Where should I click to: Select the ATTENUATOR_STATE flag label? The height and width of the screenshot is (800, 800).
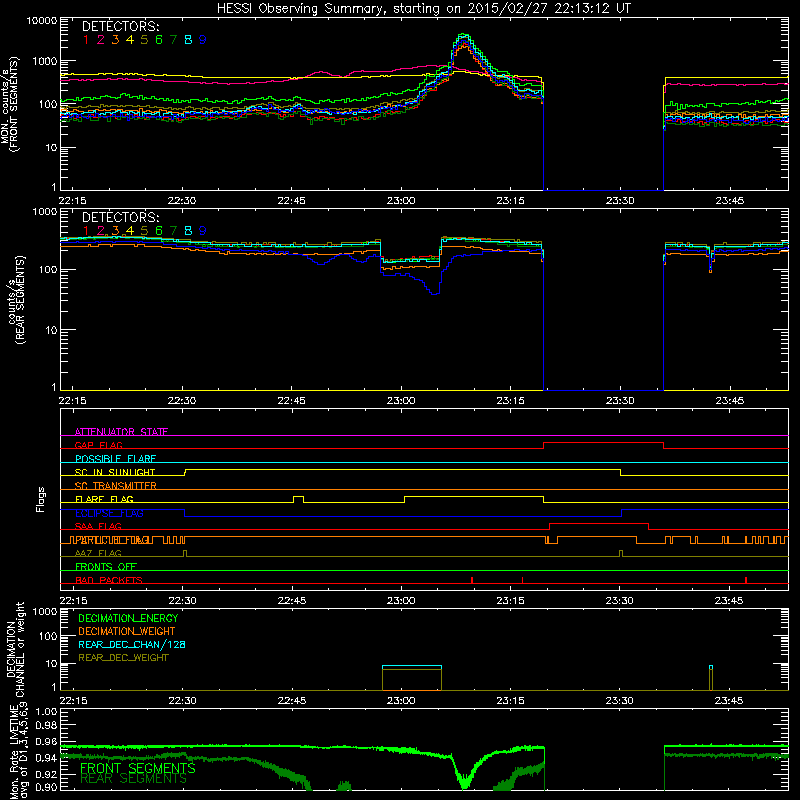(x=121, y=432)
